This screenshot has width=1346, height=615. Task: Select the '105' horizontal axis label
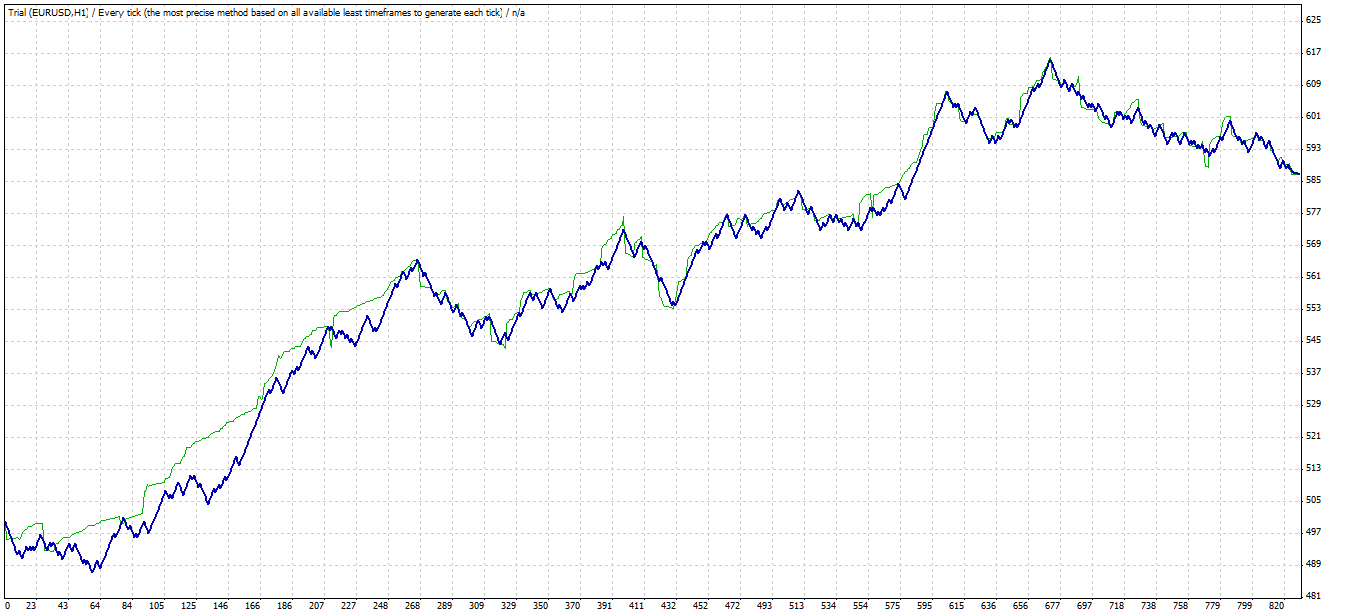click(x=157, y=606)
